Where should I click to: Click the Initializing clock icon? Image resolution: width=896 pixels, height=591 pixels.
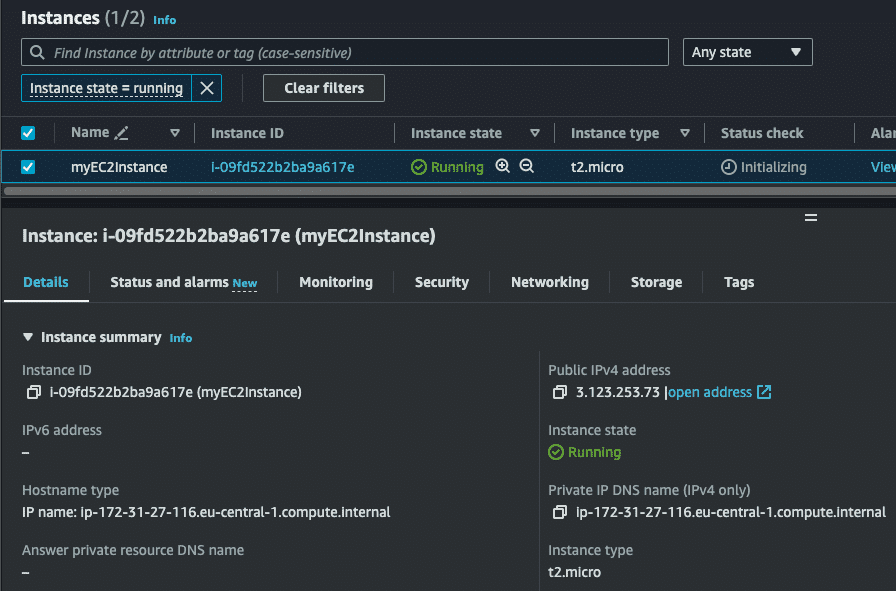coord(729,167)
